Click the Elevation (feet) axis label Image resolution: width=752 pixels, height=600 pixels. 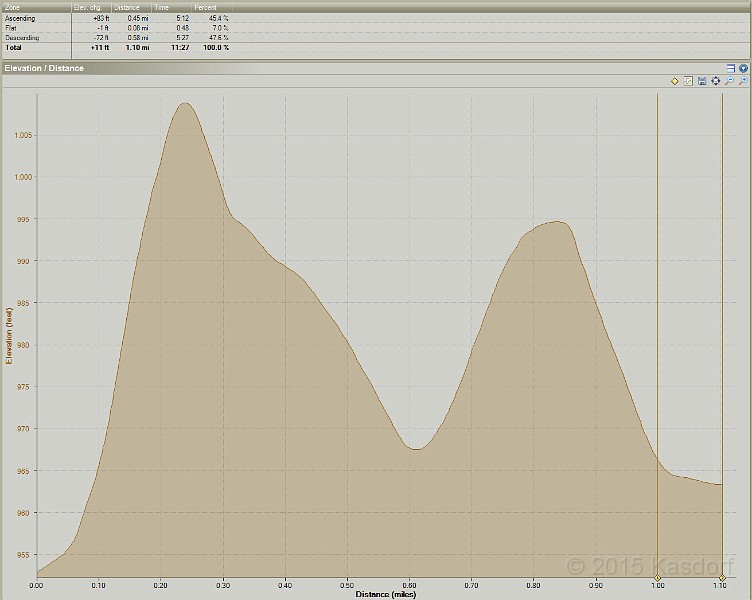10,337
